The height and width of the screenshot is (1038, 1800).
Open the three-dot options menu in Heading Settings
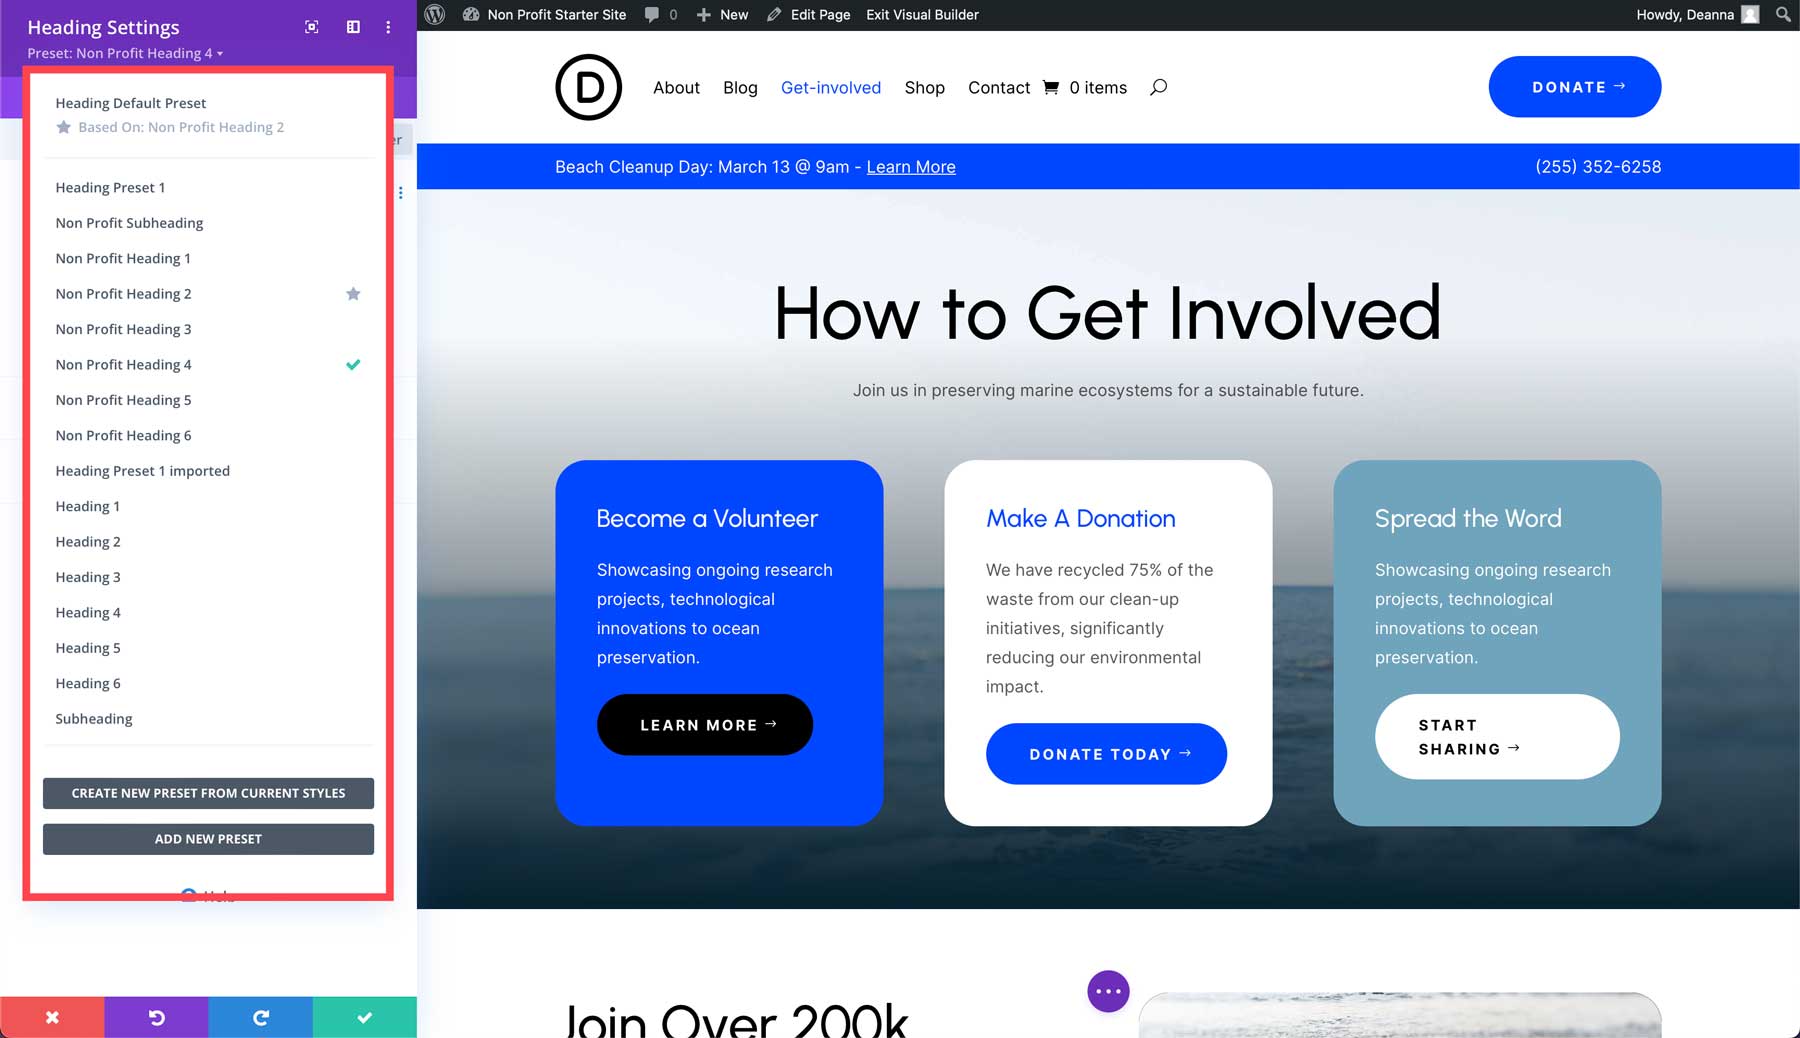[x=387, y=27]
